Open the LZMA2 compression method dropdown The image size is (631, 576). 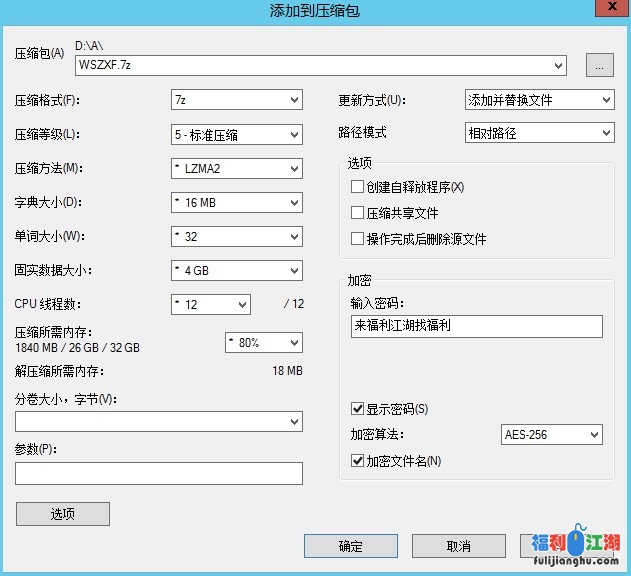click(x=236, y=168)
